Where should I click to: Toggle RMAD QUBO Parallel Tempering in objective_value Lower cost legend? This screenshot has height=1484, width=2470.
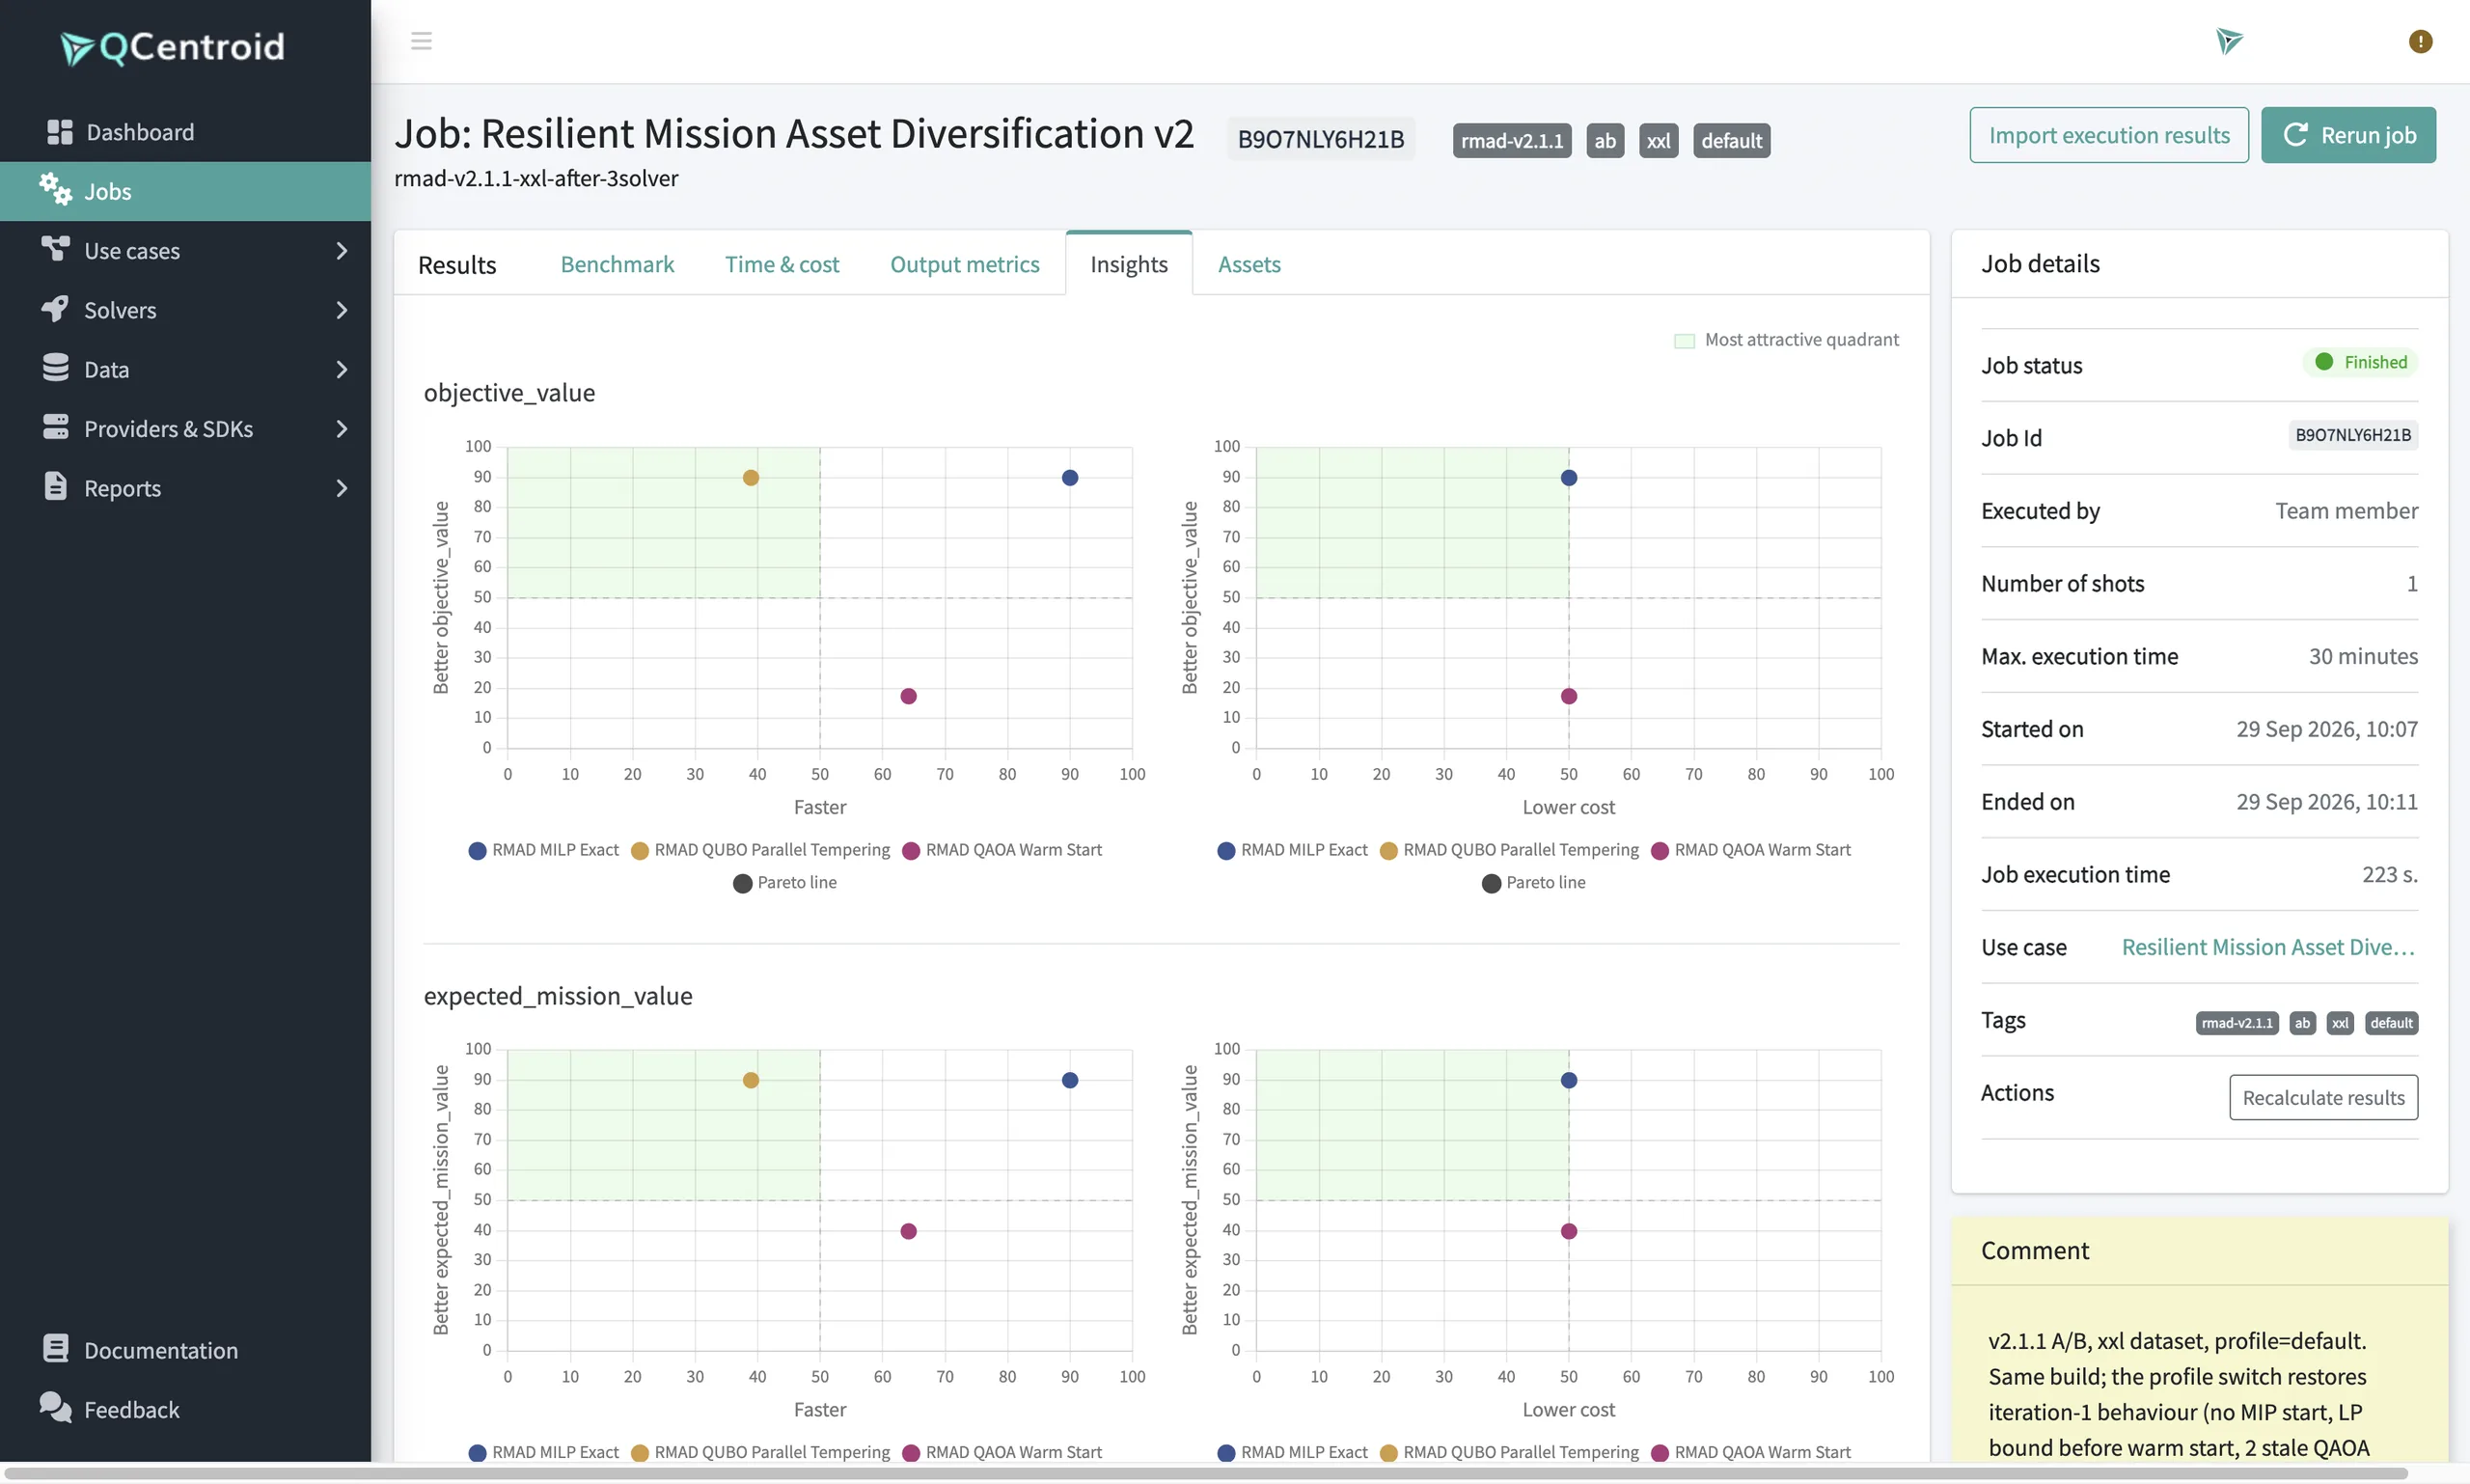click(1509, 850)
